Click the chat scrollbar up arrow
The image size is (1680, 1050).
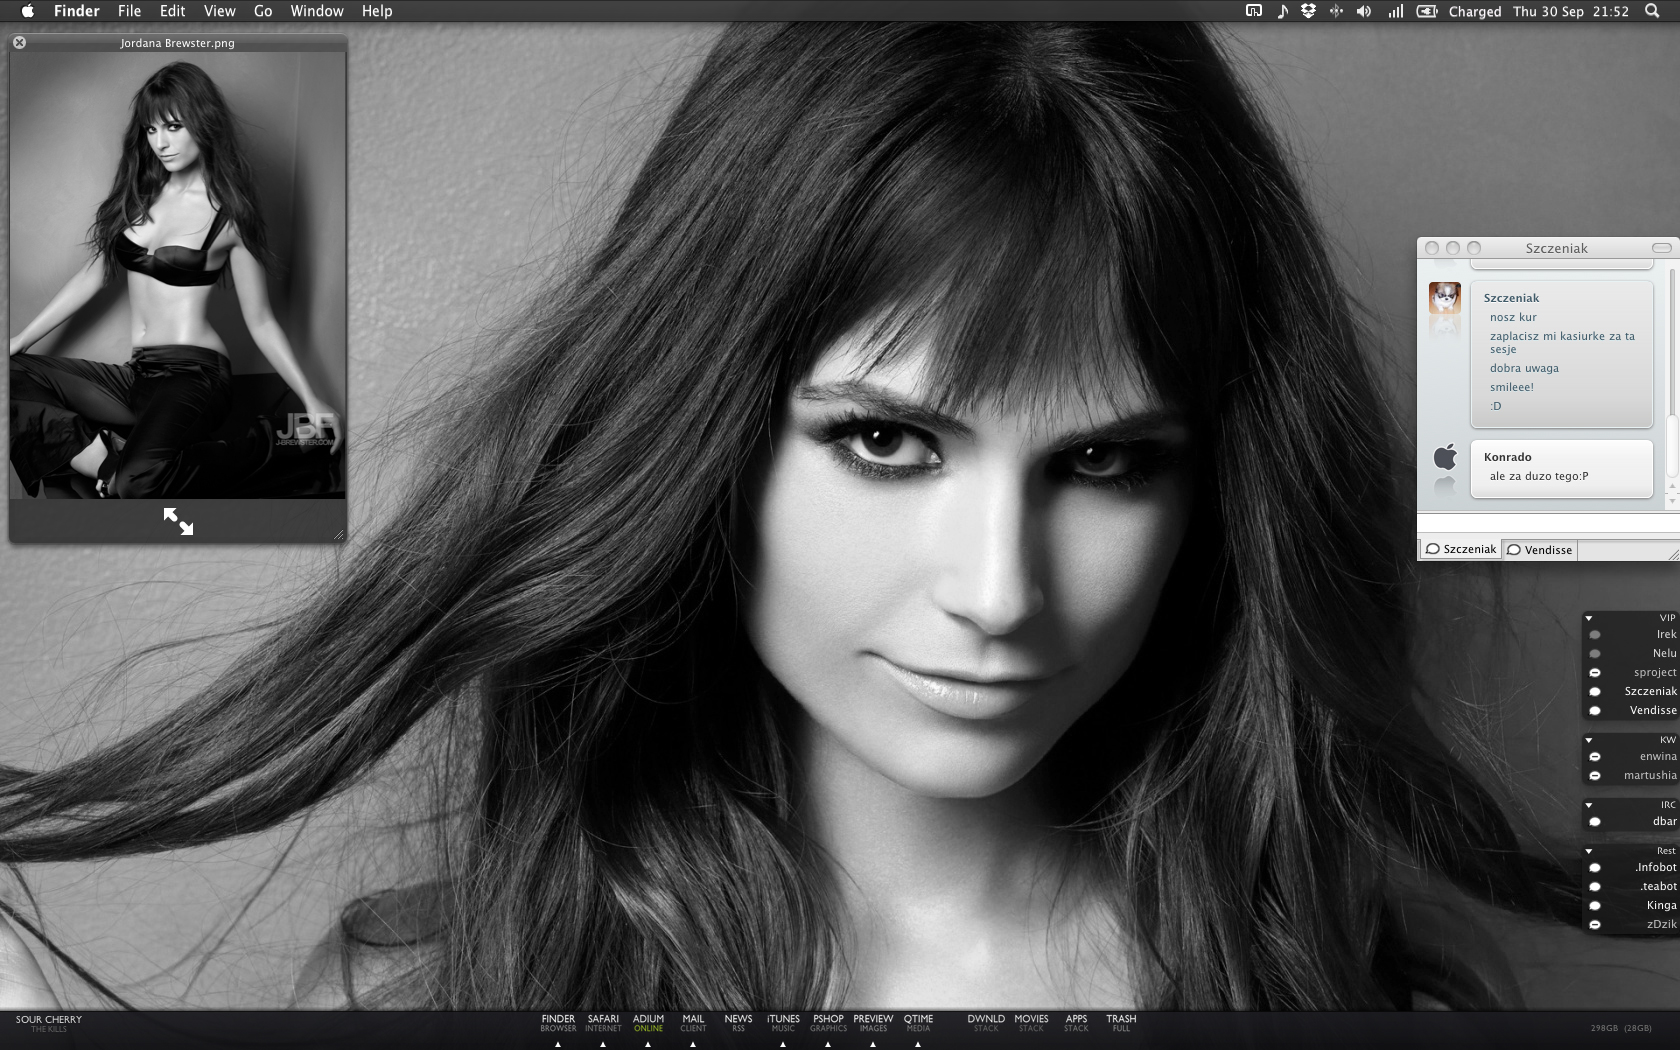pyautogui.click(x=1672, y=487)
